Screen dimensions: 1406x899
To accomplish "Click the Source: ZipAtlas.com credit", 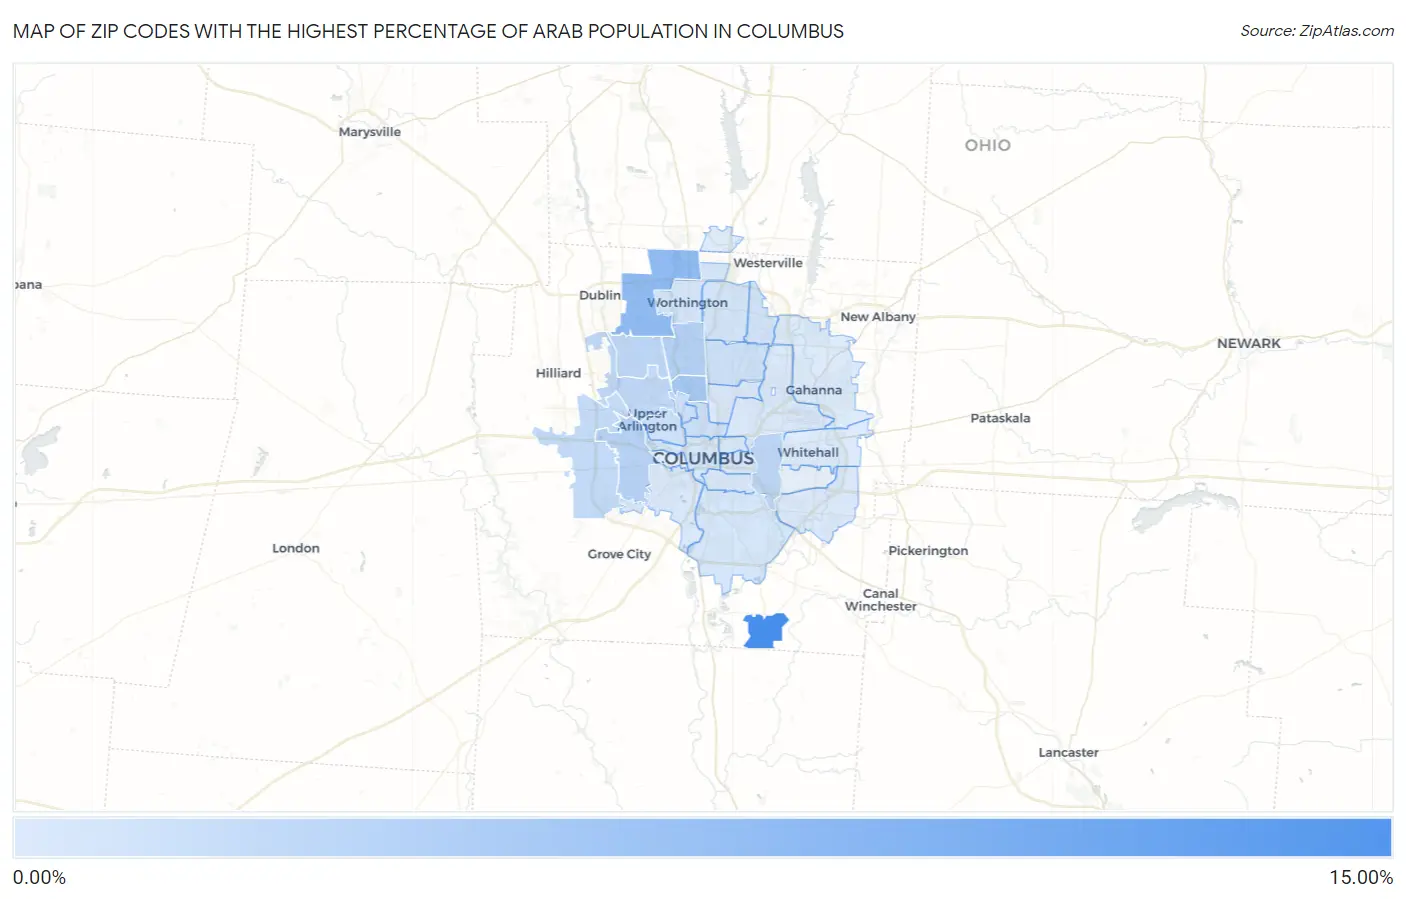I will pos(1317,31).
